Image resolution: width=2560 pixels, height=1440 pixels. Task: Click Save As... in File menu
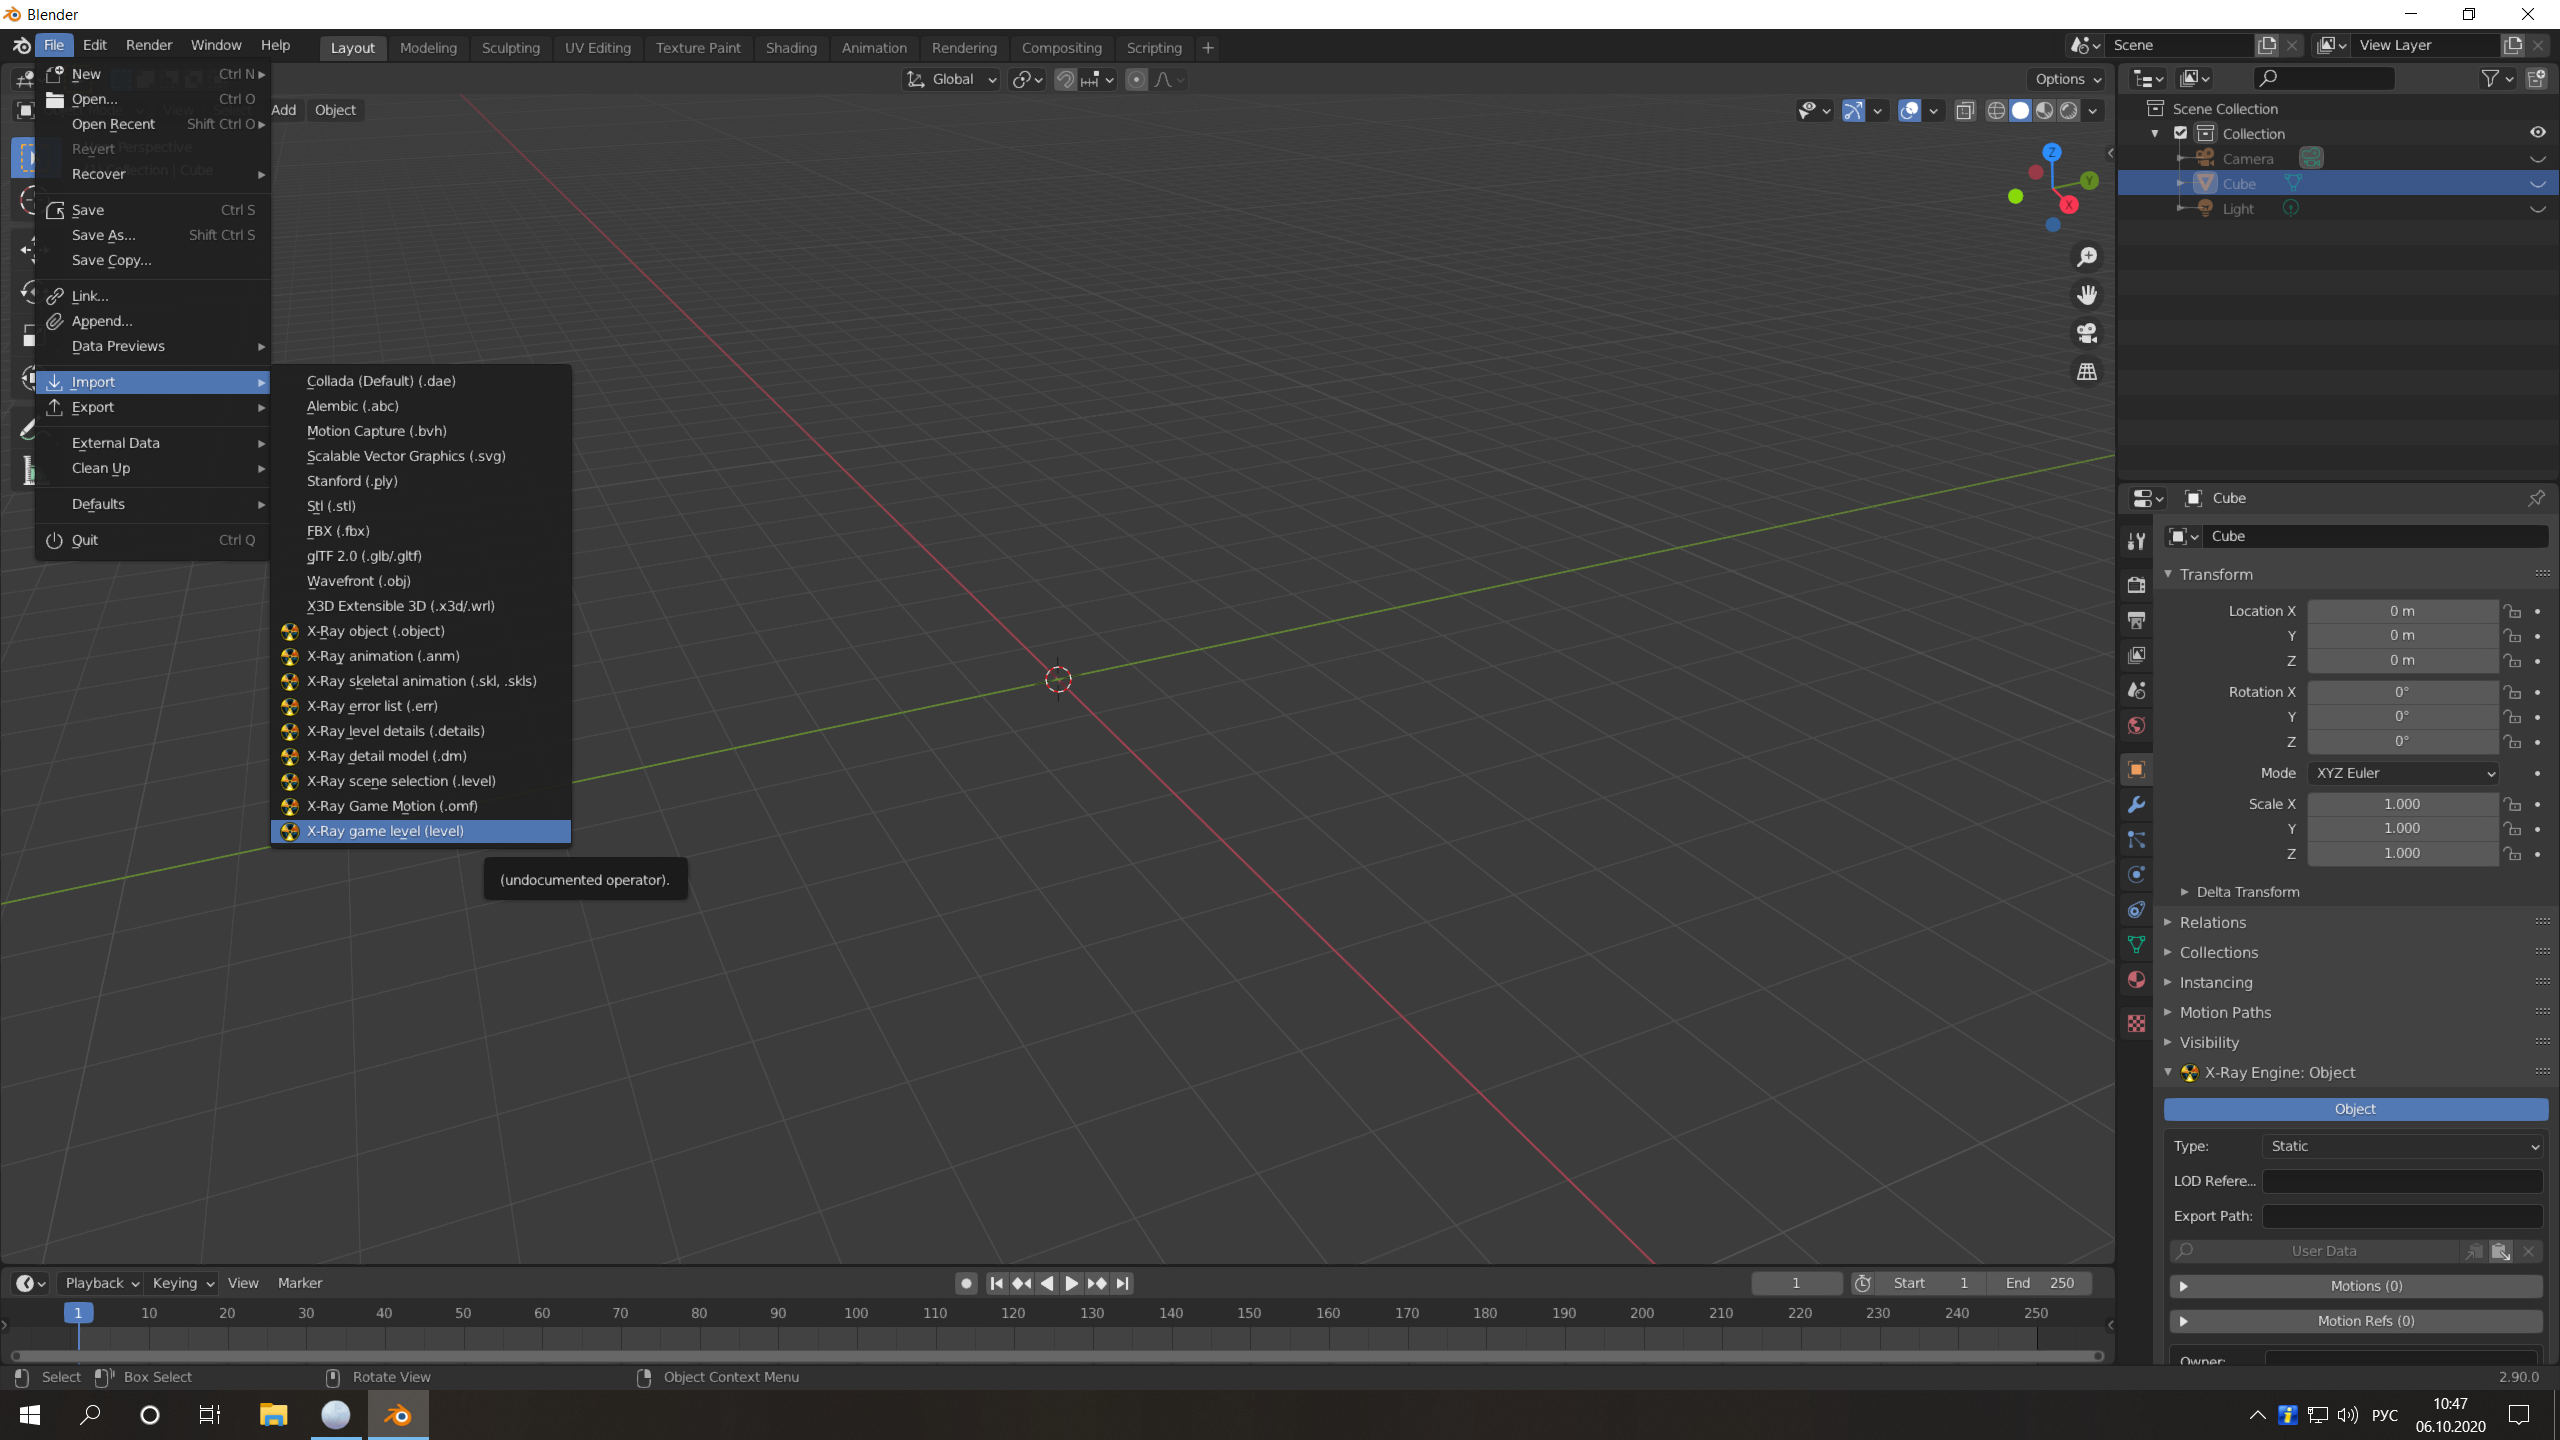pyautogui.click(x=153, y=235)
